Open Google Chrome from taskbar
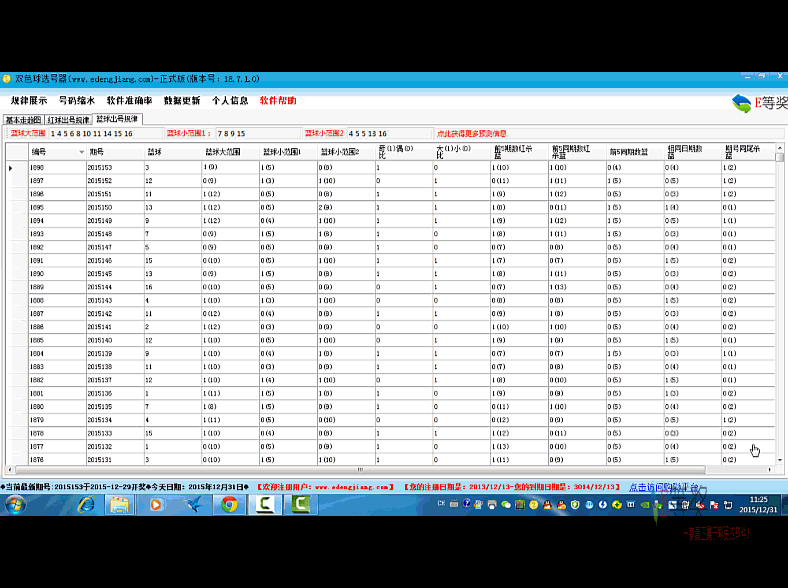 [229, 504]
